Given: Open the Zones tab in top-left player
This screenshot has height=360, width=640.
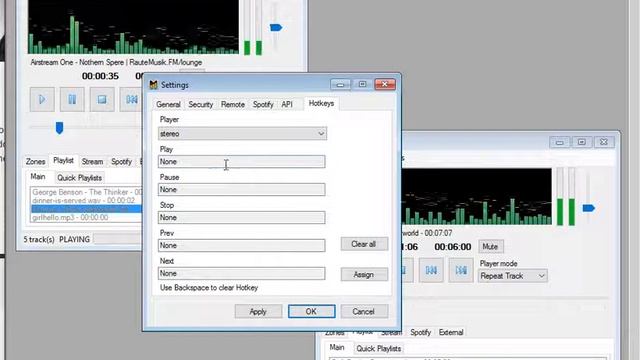Looking at the screenshot, I should point(36,162).
